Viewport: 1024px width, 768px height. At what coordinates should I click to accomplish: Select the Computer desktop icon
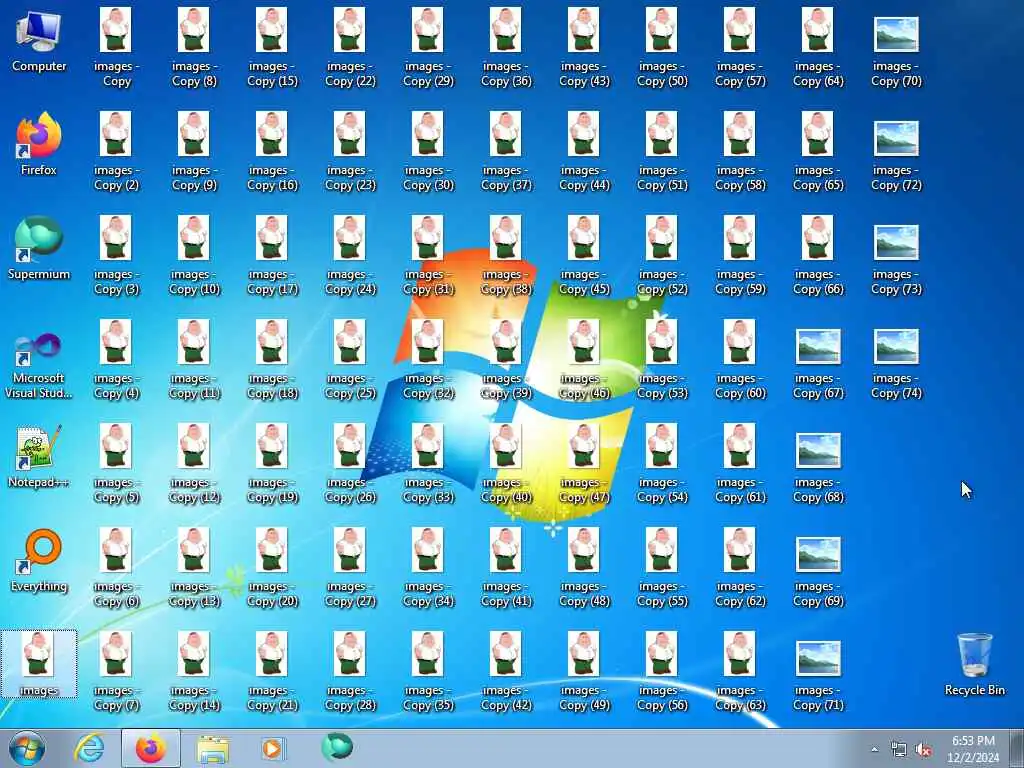pos(39,42)
